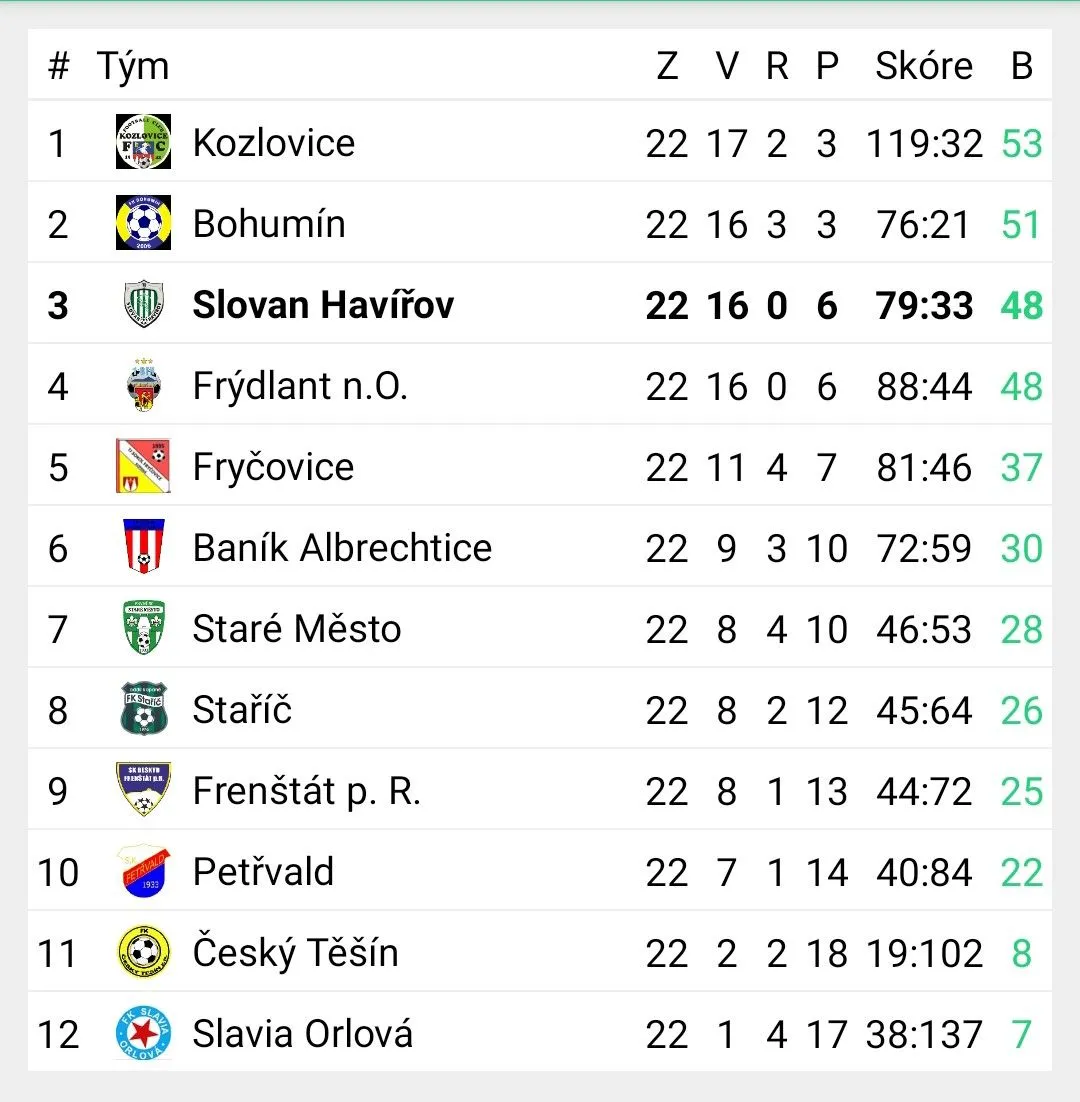Open the Kozlovice club logo
The height and width of the screenshot is (1102, 1080).
click(143, 142)
